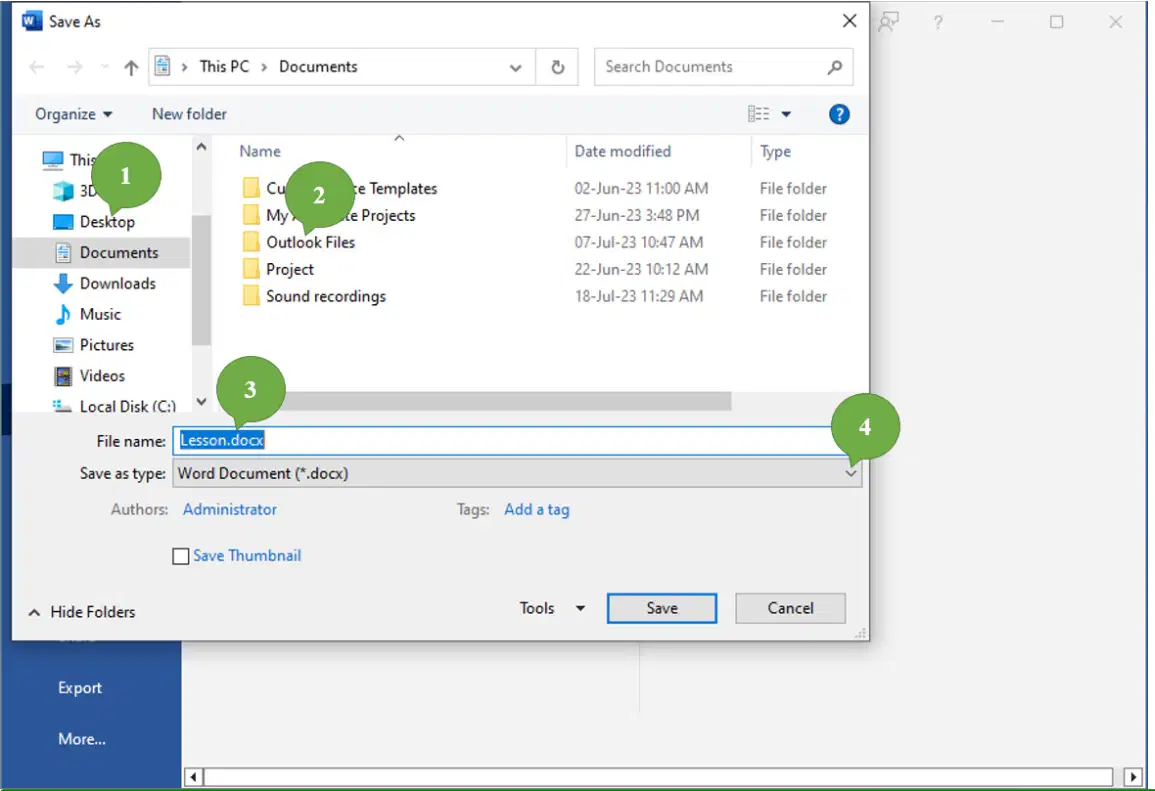The height and width of the screenshot is (791, 1155).
Task: Click the 27-Jun-23 3:48 PM date cell
Action: click(636, 216)
